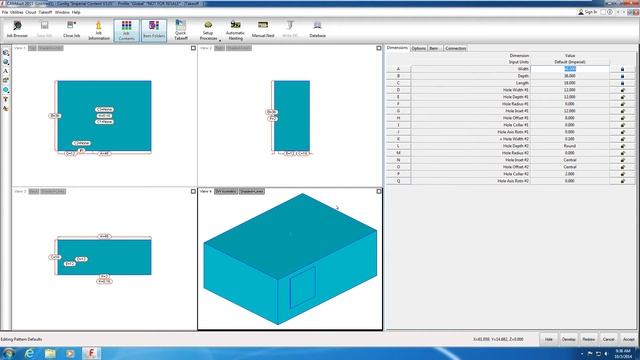
Task: Click the Depth value cell in row B
Action: tap(570, 76)
